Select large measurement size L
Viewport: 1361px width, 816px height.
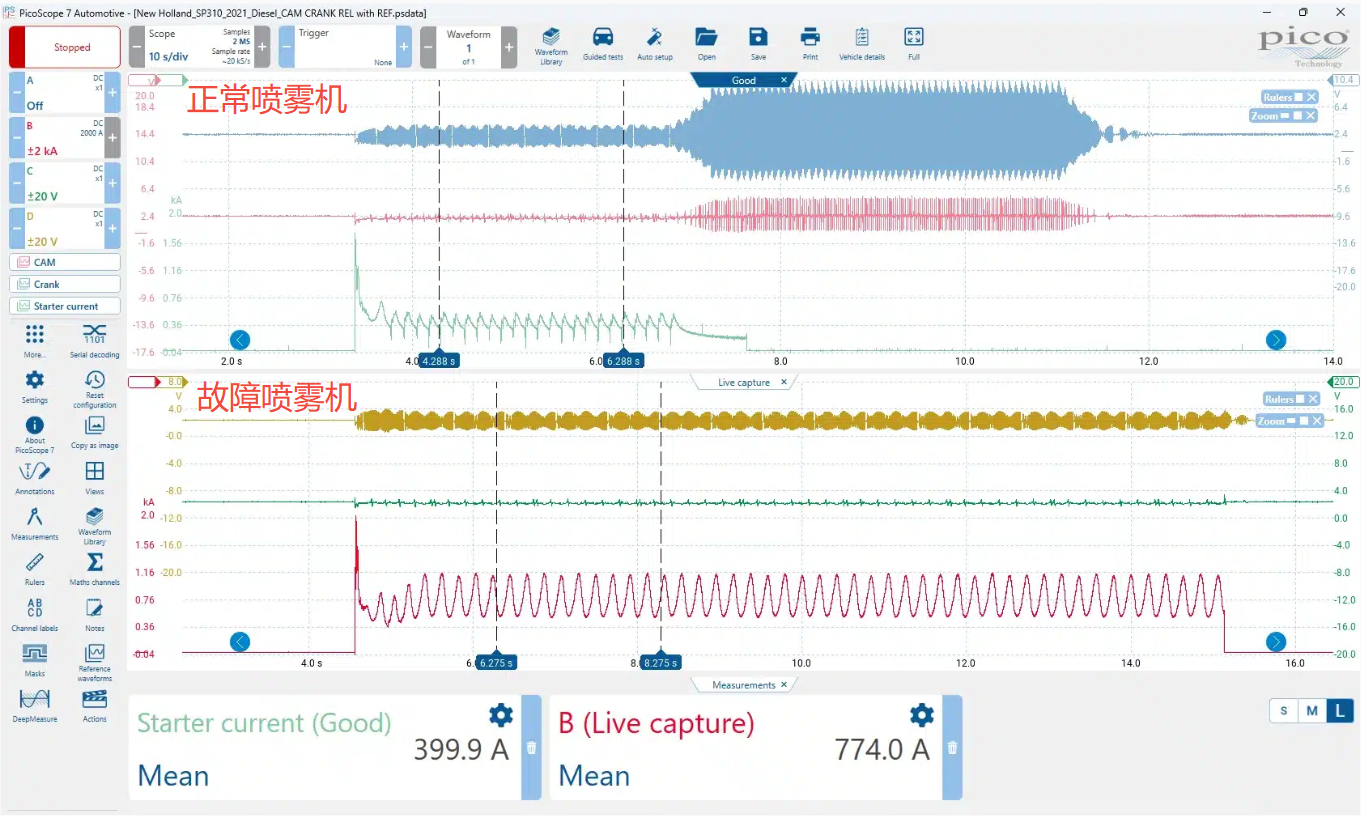(x=1338, y=711)
